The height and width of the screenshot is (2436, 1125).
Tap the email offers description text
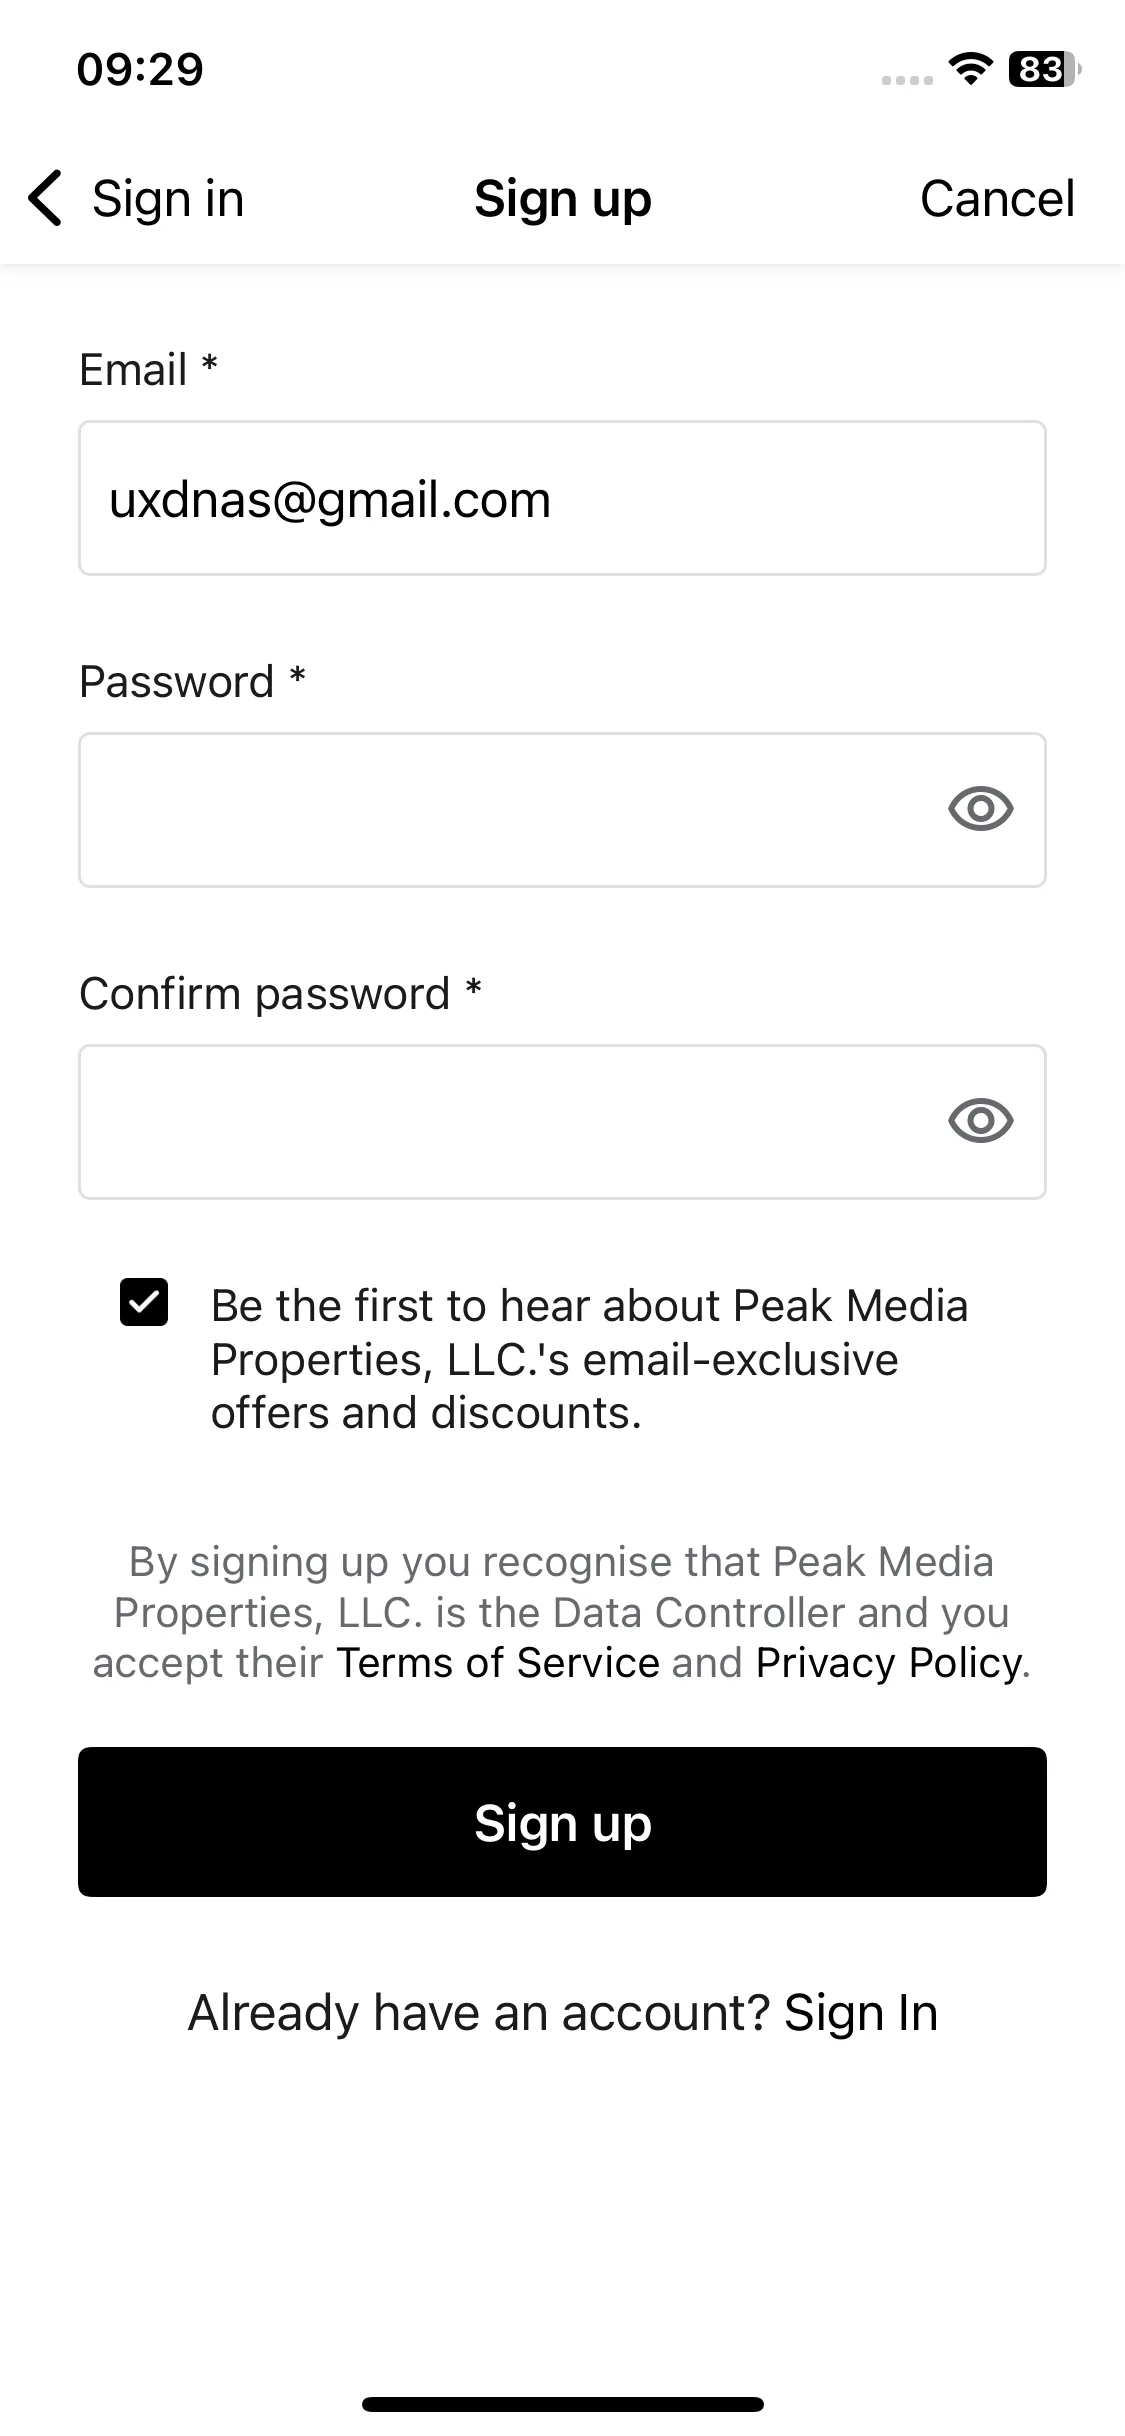coord(590,1359)
